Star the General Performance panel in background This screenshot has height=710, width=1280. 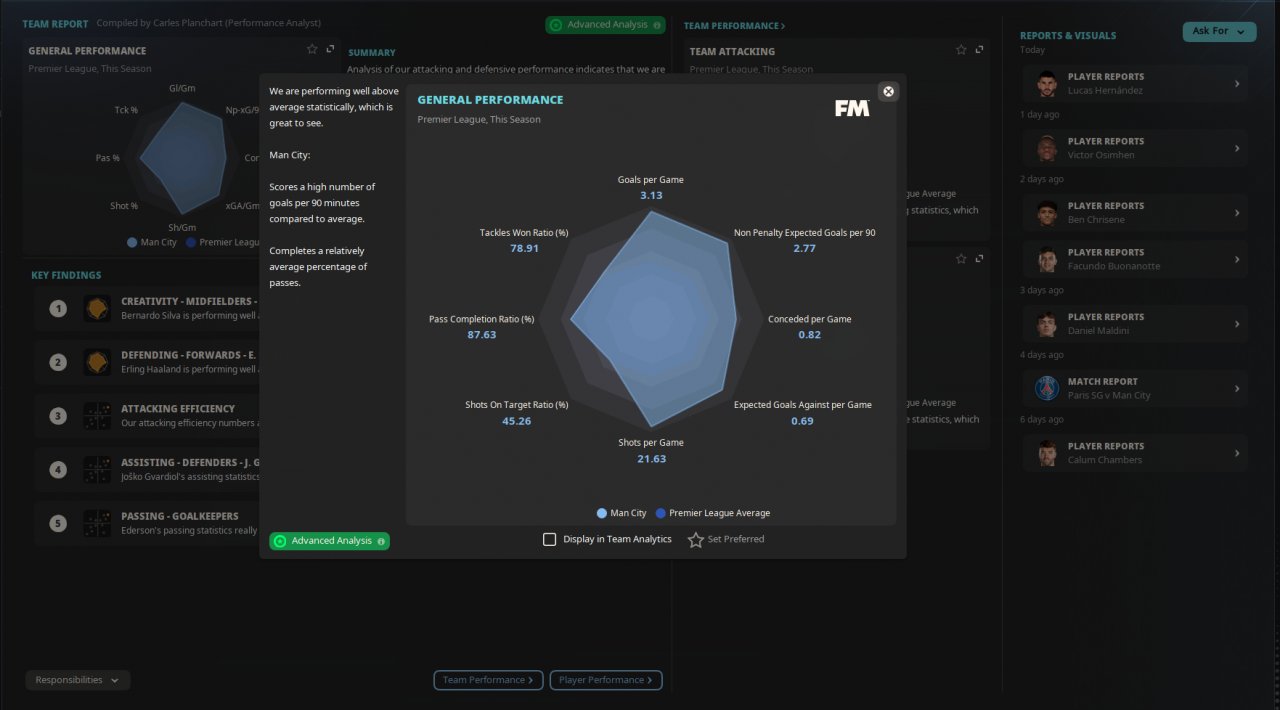312,49
